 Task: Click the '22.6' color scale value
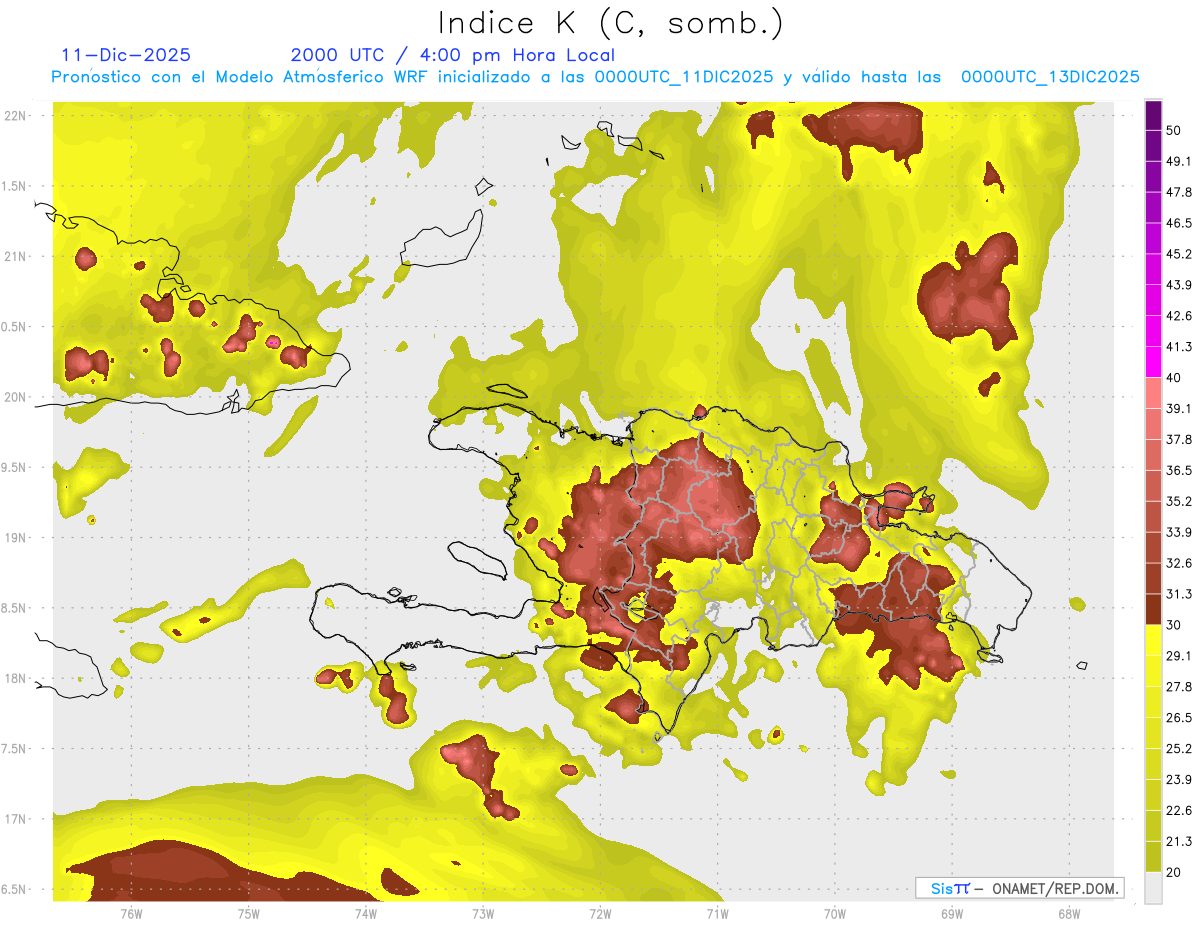pyautogui.click(x=1179, y=811)
